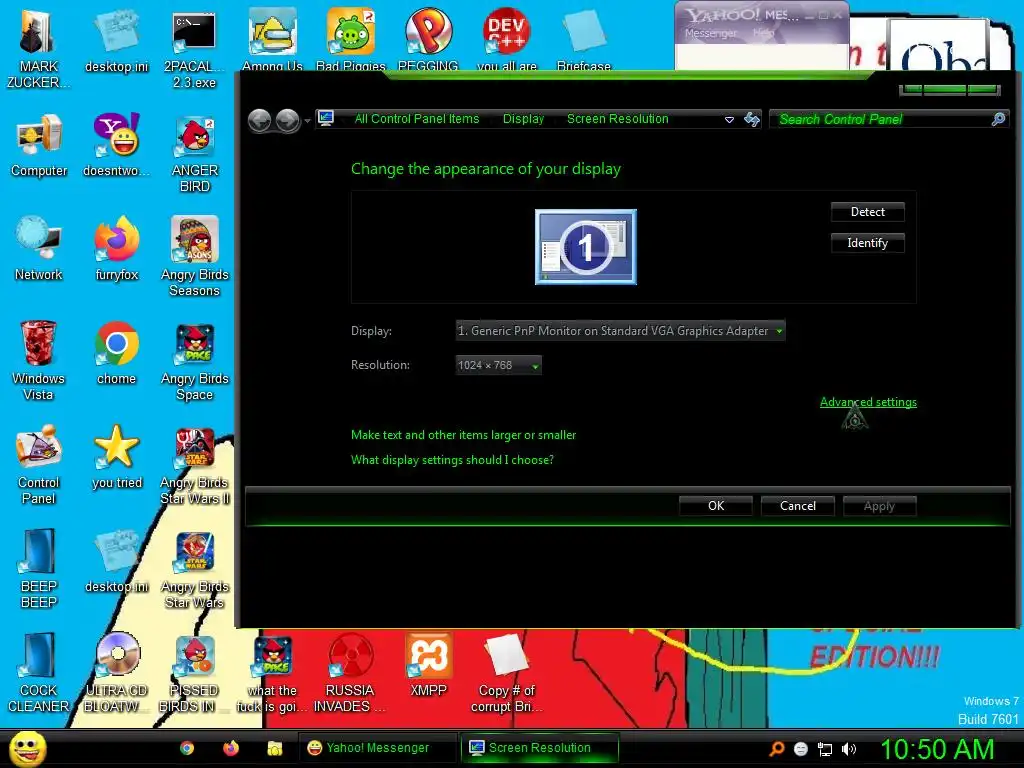This screenshot has width=1024, height=768.
Task: Click the search magnifier in Control Panel
Action: (x=999, y=119)
